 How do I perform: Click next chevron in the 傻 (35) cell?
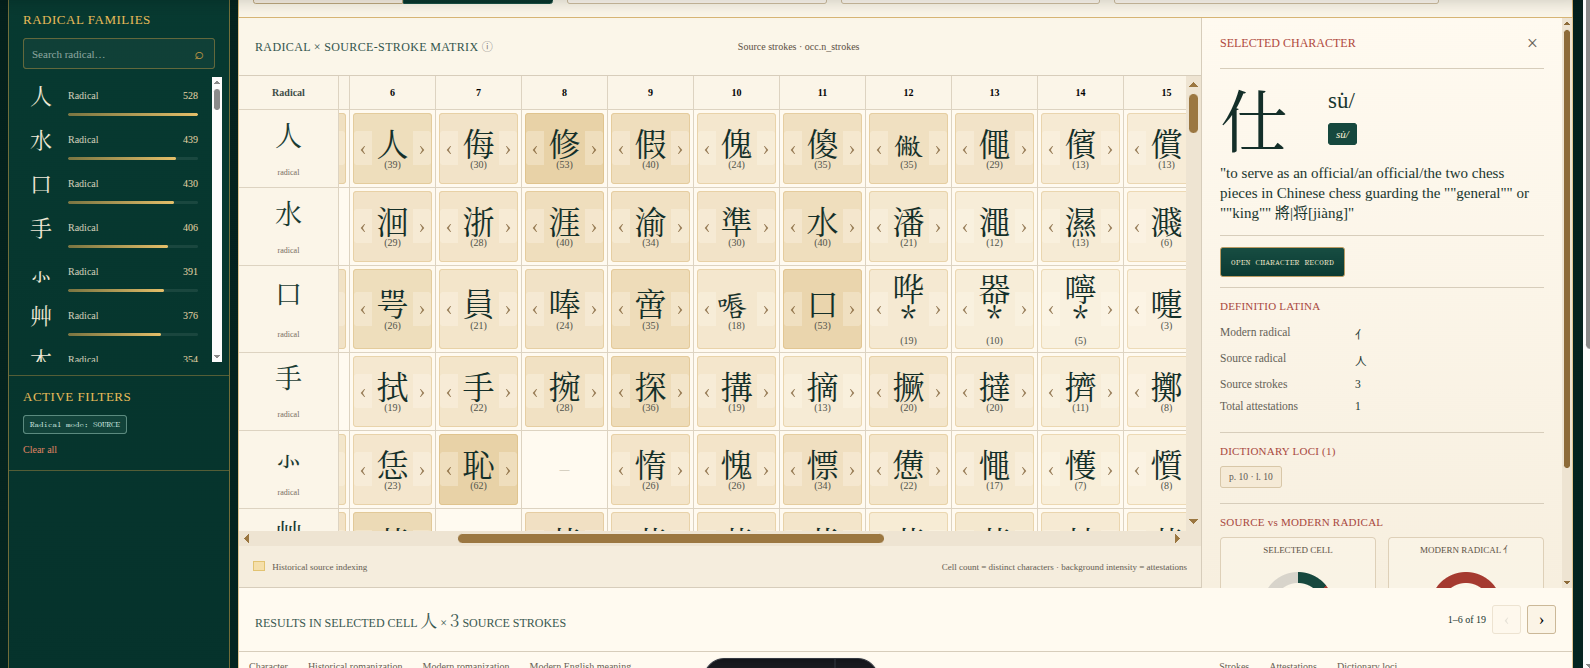[x=852, y=149]
